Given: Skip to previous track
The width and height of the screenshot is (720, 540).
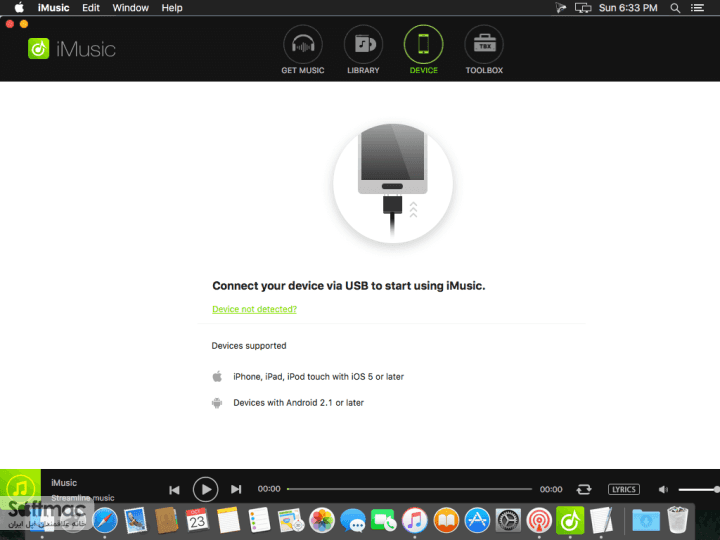Looking at the screenshot, I should pyautogui.click(x=174, y=490).
